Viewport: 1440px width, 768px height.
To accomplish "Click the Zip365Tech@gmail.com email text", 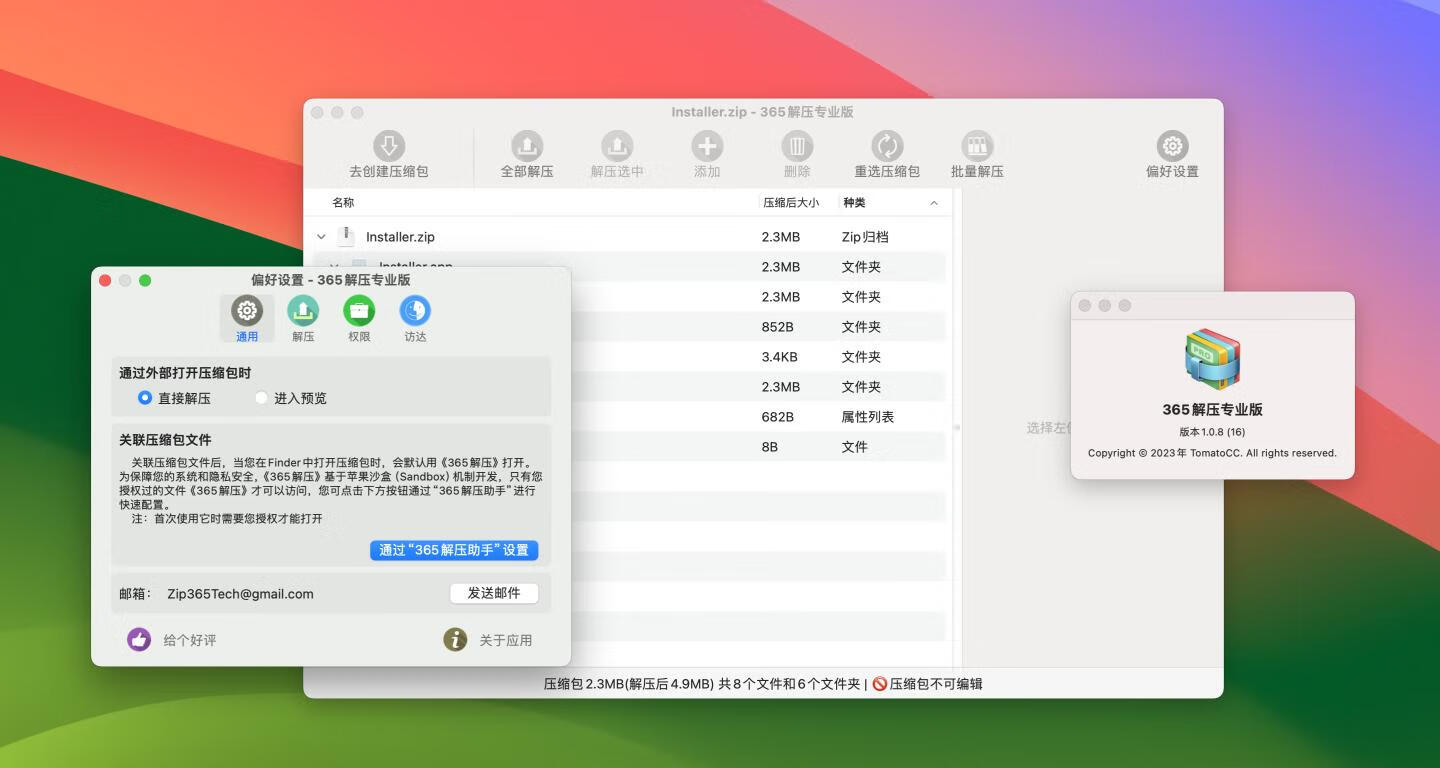I will tap(240, 594).
